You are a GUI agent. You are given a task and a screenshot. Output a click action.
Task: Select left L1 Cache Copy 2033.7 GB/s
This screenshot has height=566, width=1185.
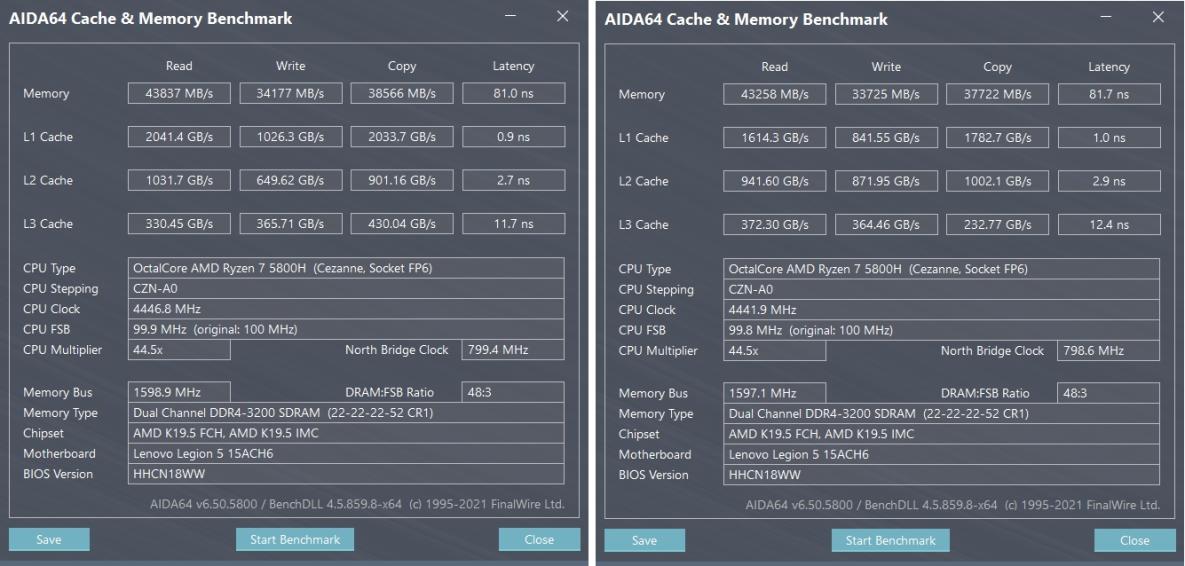(402, 137)
